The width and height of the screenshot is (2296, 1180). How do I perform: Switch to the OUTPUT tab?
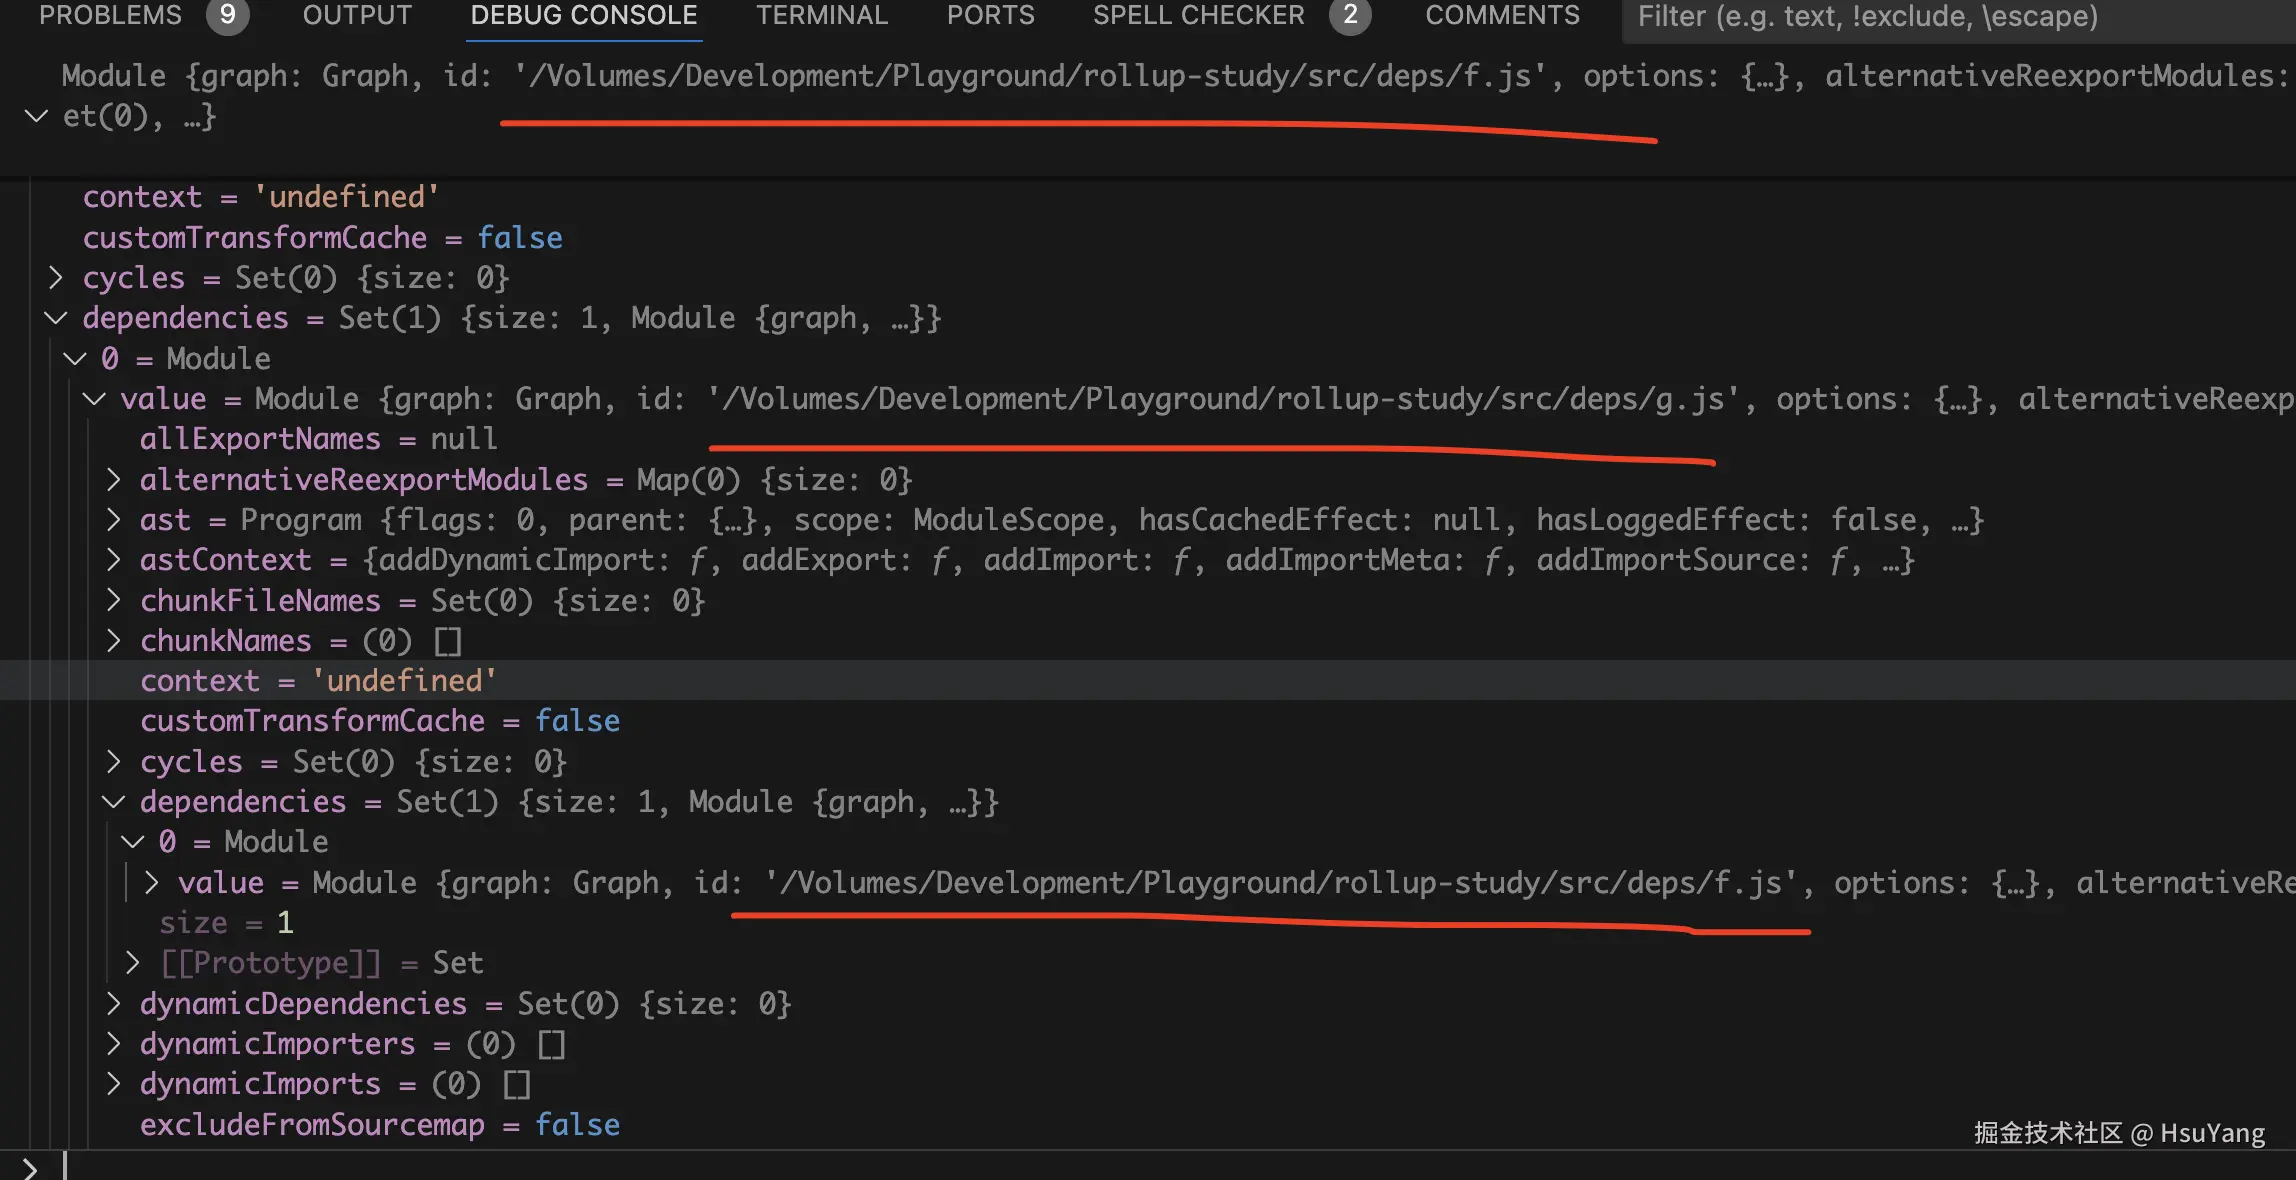pos(357,15)
